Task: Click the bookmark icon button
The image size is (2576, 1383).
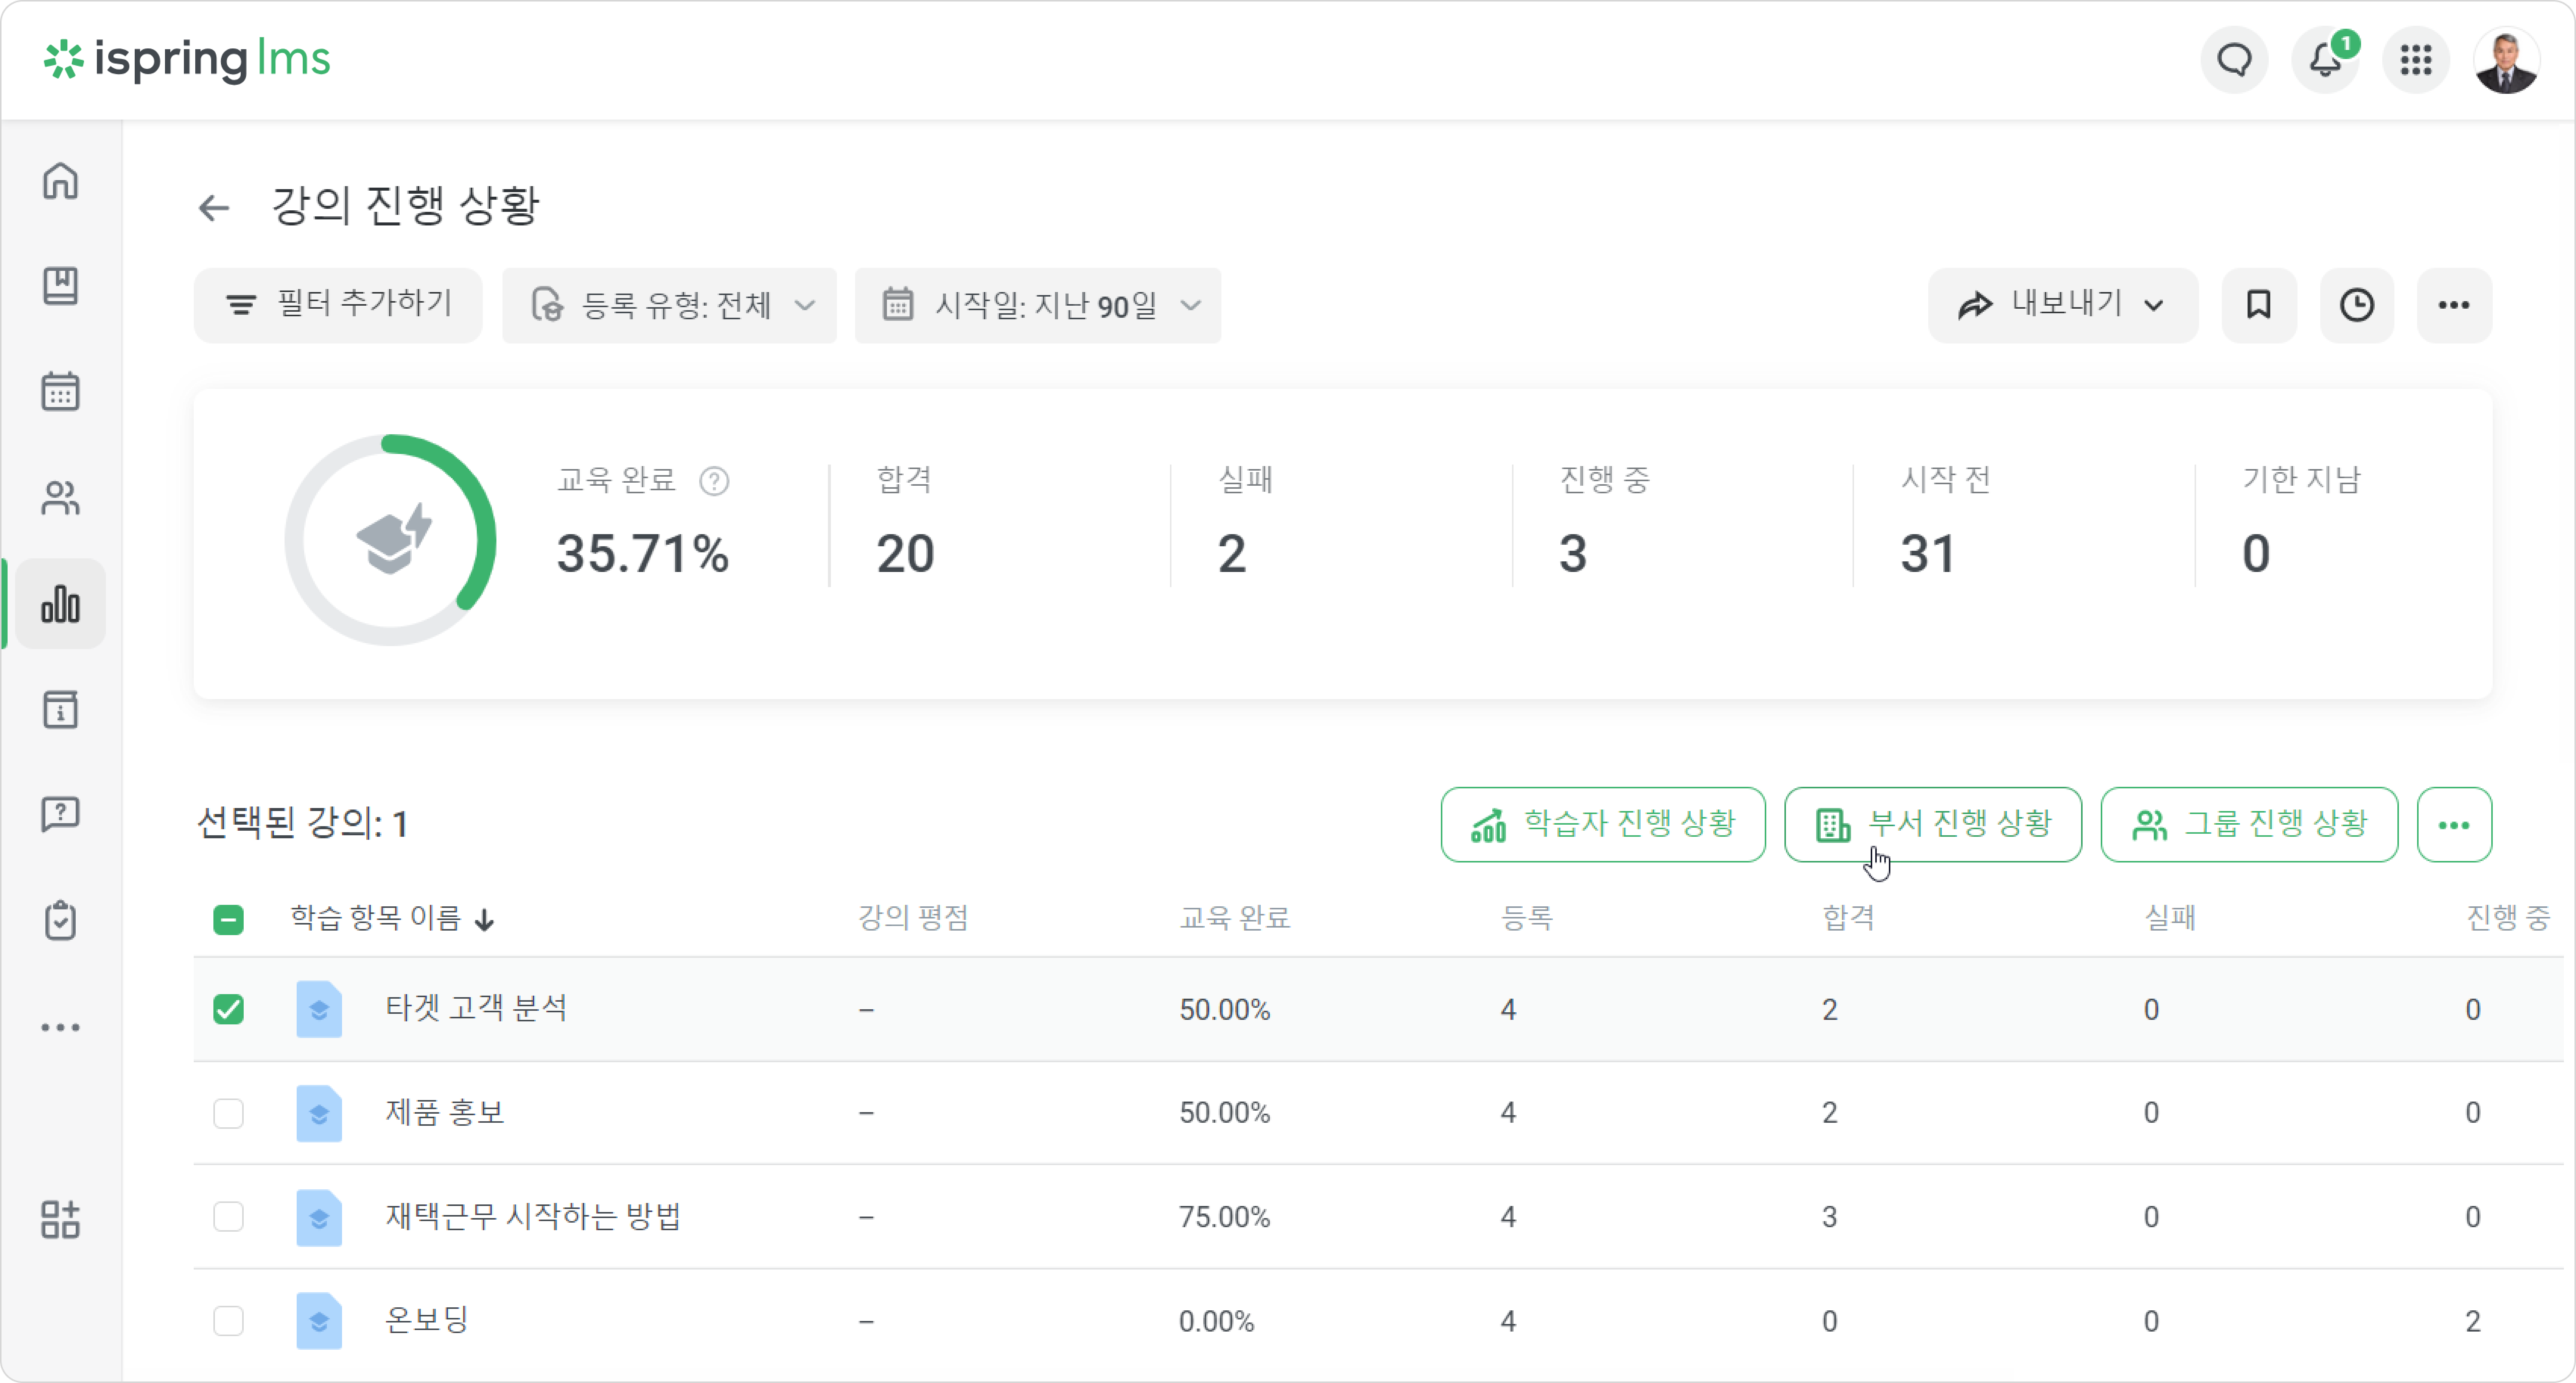Action: point(2258,305)
